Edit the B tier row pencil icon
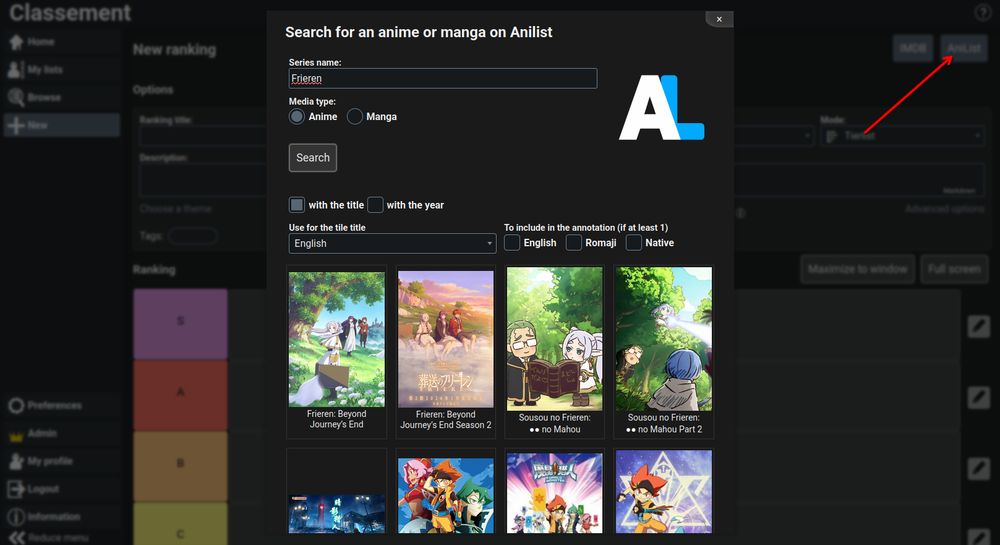Viewport: 1000px width, 545px height. click(x=978, y=469)
